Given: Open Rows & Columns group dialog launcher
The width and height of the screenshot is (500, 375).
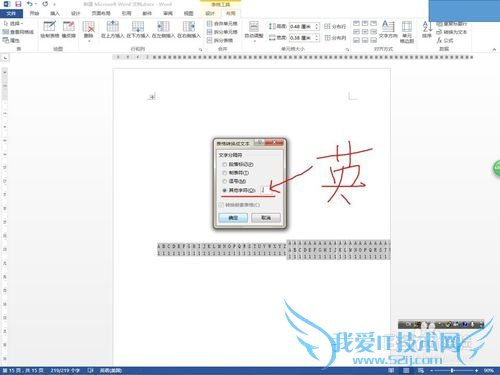Looking at the screenshot, I should coord(201,49).
